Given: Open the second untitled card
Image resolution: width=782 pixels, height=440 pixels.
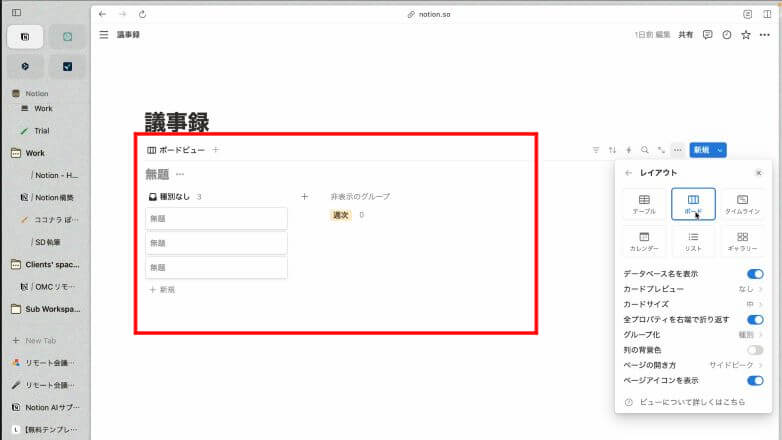Looking at the screenshot, I should pos(216,243).
